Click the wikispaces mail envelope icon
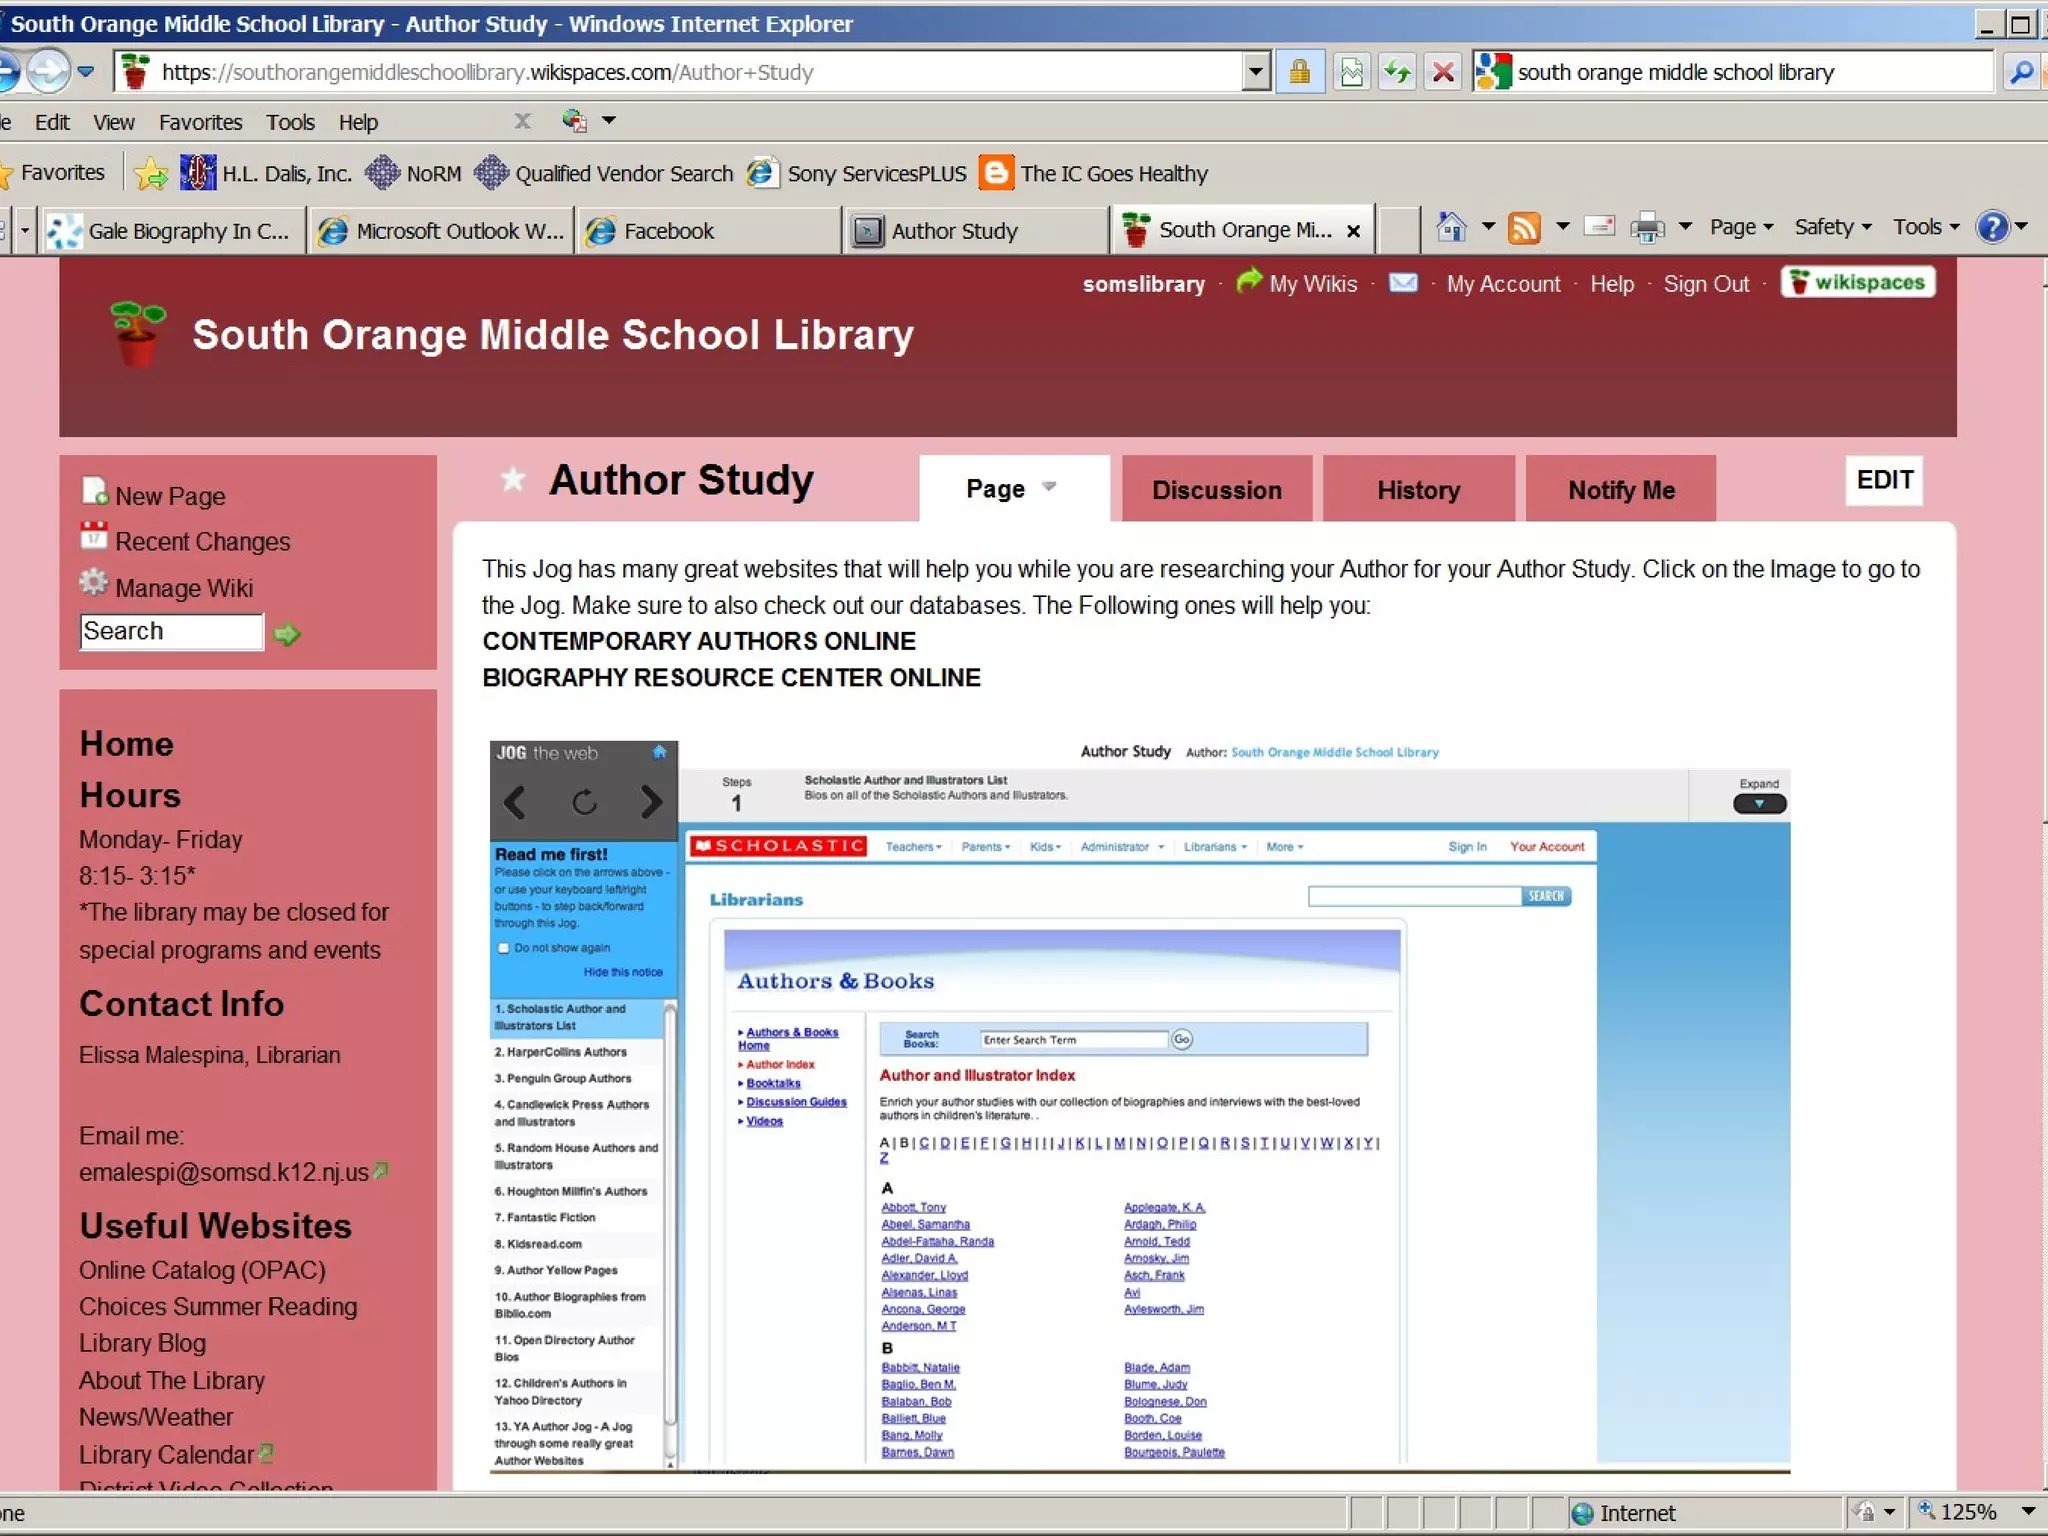 (x=1403, y=283)
